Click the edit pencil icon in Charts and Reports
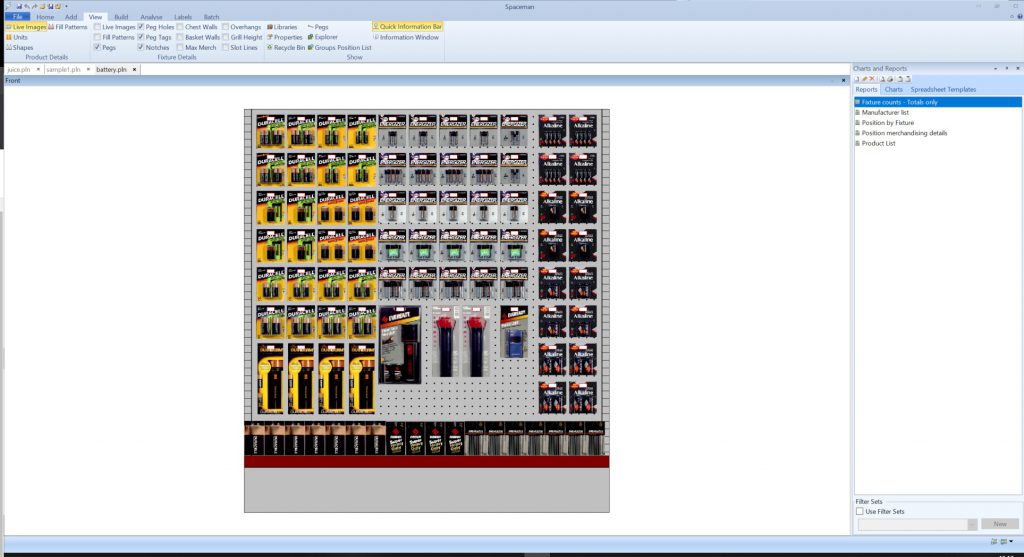Viewport: 1024px width, 557px height. 864,79
